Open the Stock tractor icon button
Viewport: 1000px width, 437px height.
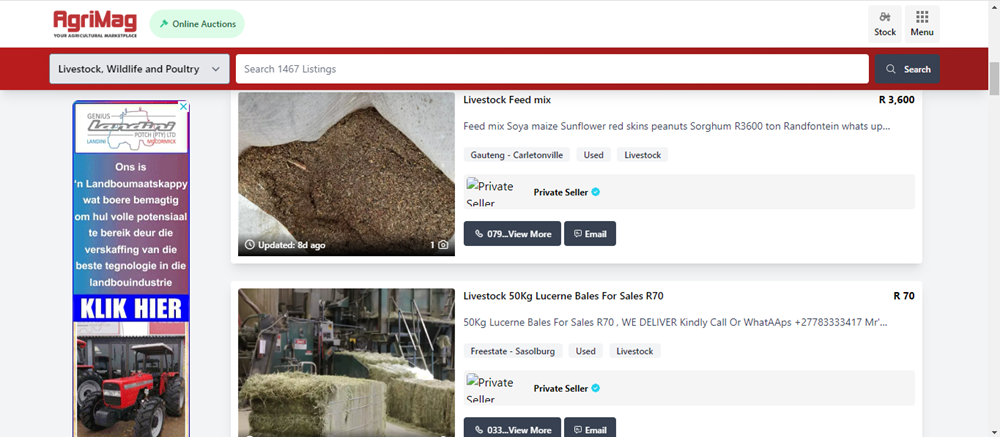[885, 24]
